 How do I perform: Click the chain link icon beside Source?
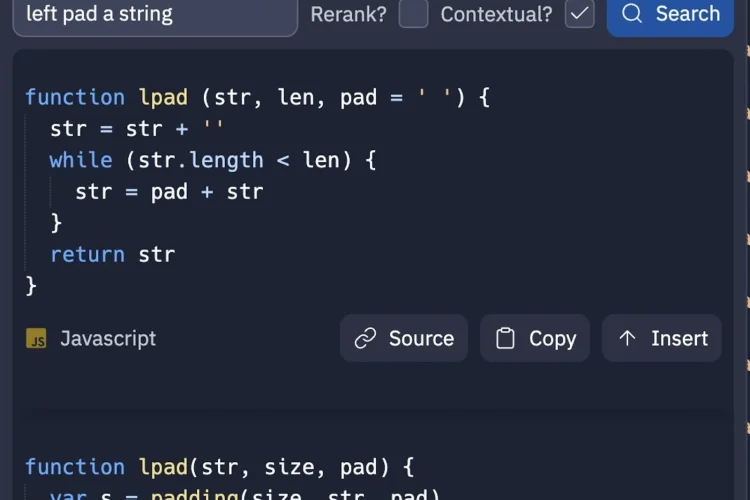click(366, 339)
